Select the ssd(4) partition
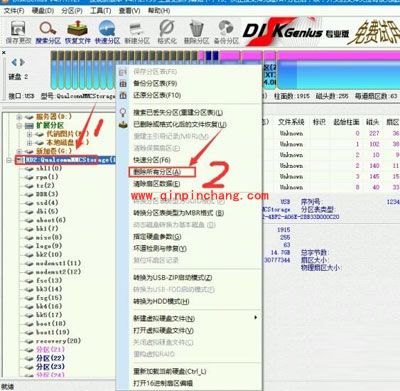Image resolution: width=400 pixels, height=391 pixels. [x=47, y=203]
